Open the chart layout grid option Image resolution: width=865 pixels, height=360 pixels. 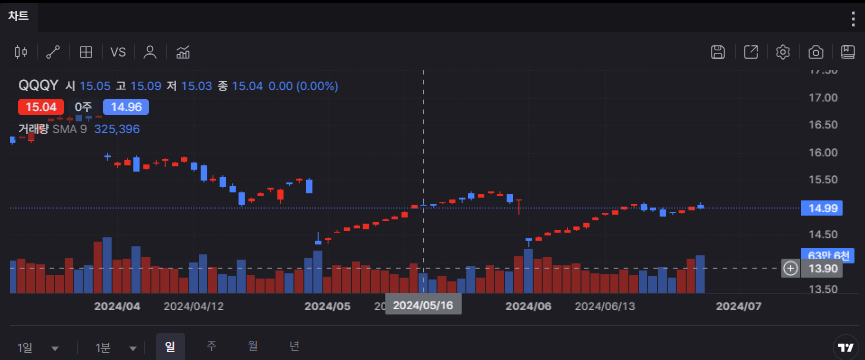86,52
